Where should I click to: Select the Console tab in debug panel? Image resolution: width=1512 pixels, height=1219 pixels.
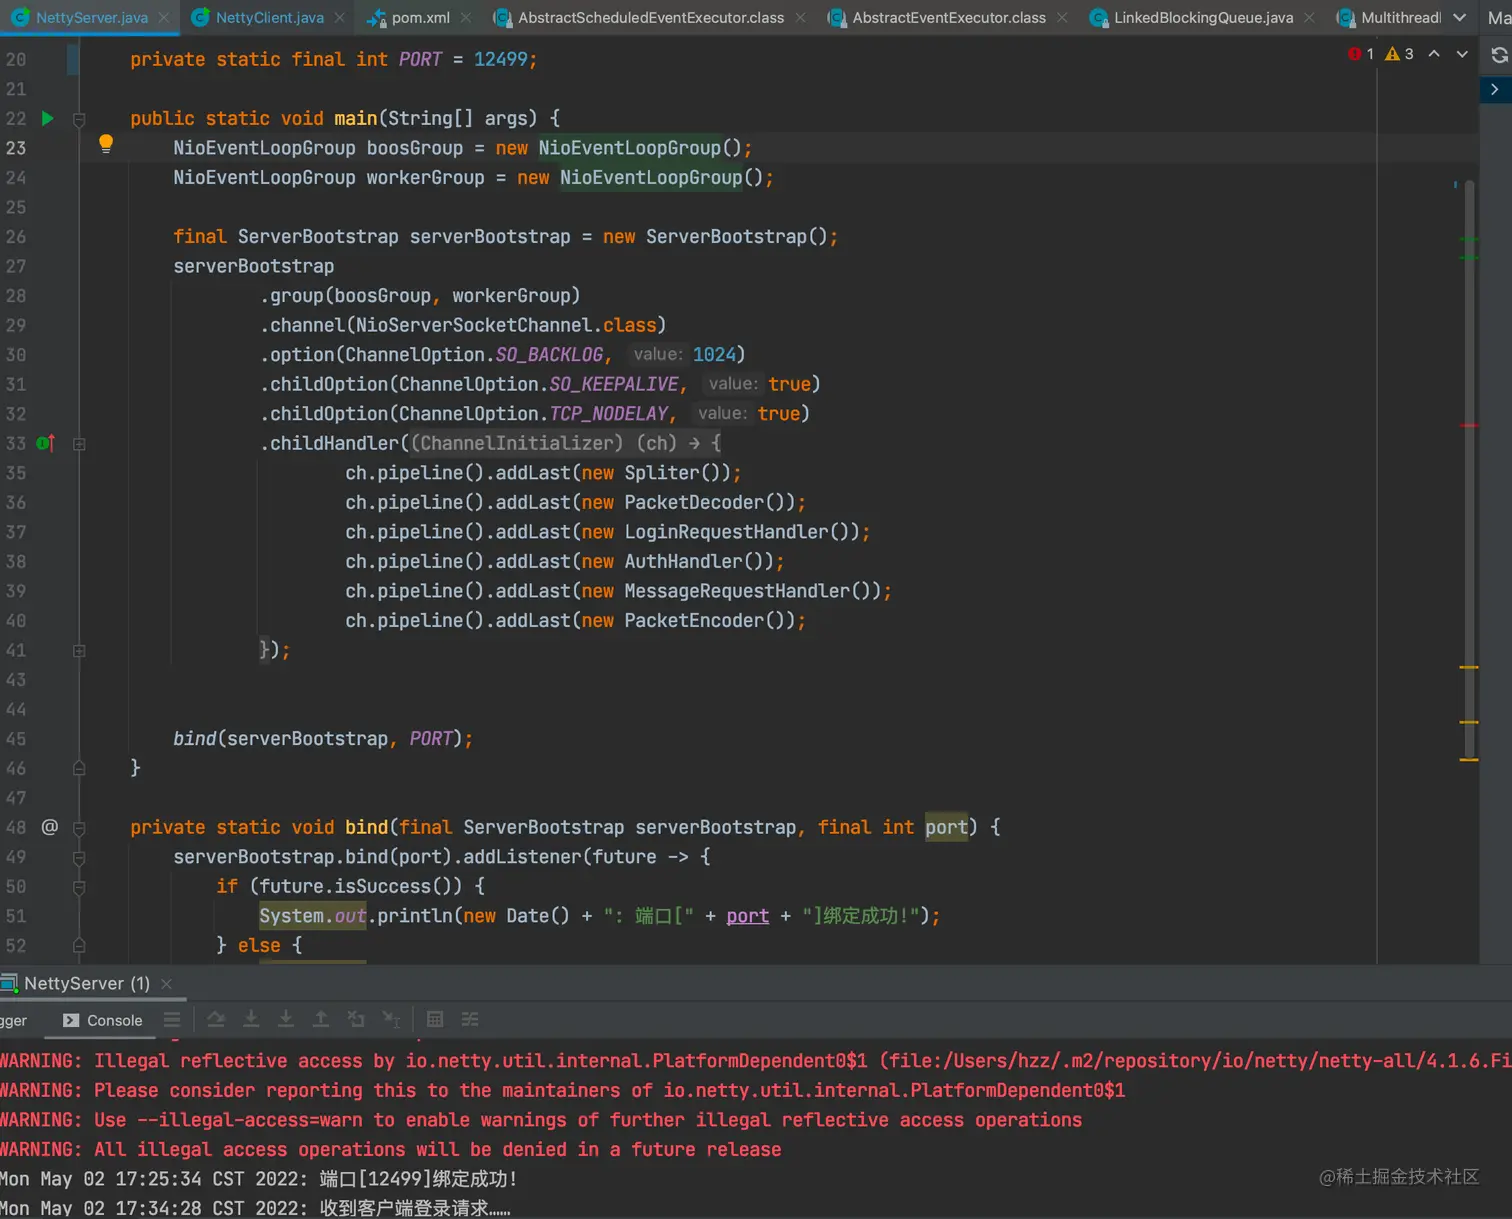[x=103, y=1020]
